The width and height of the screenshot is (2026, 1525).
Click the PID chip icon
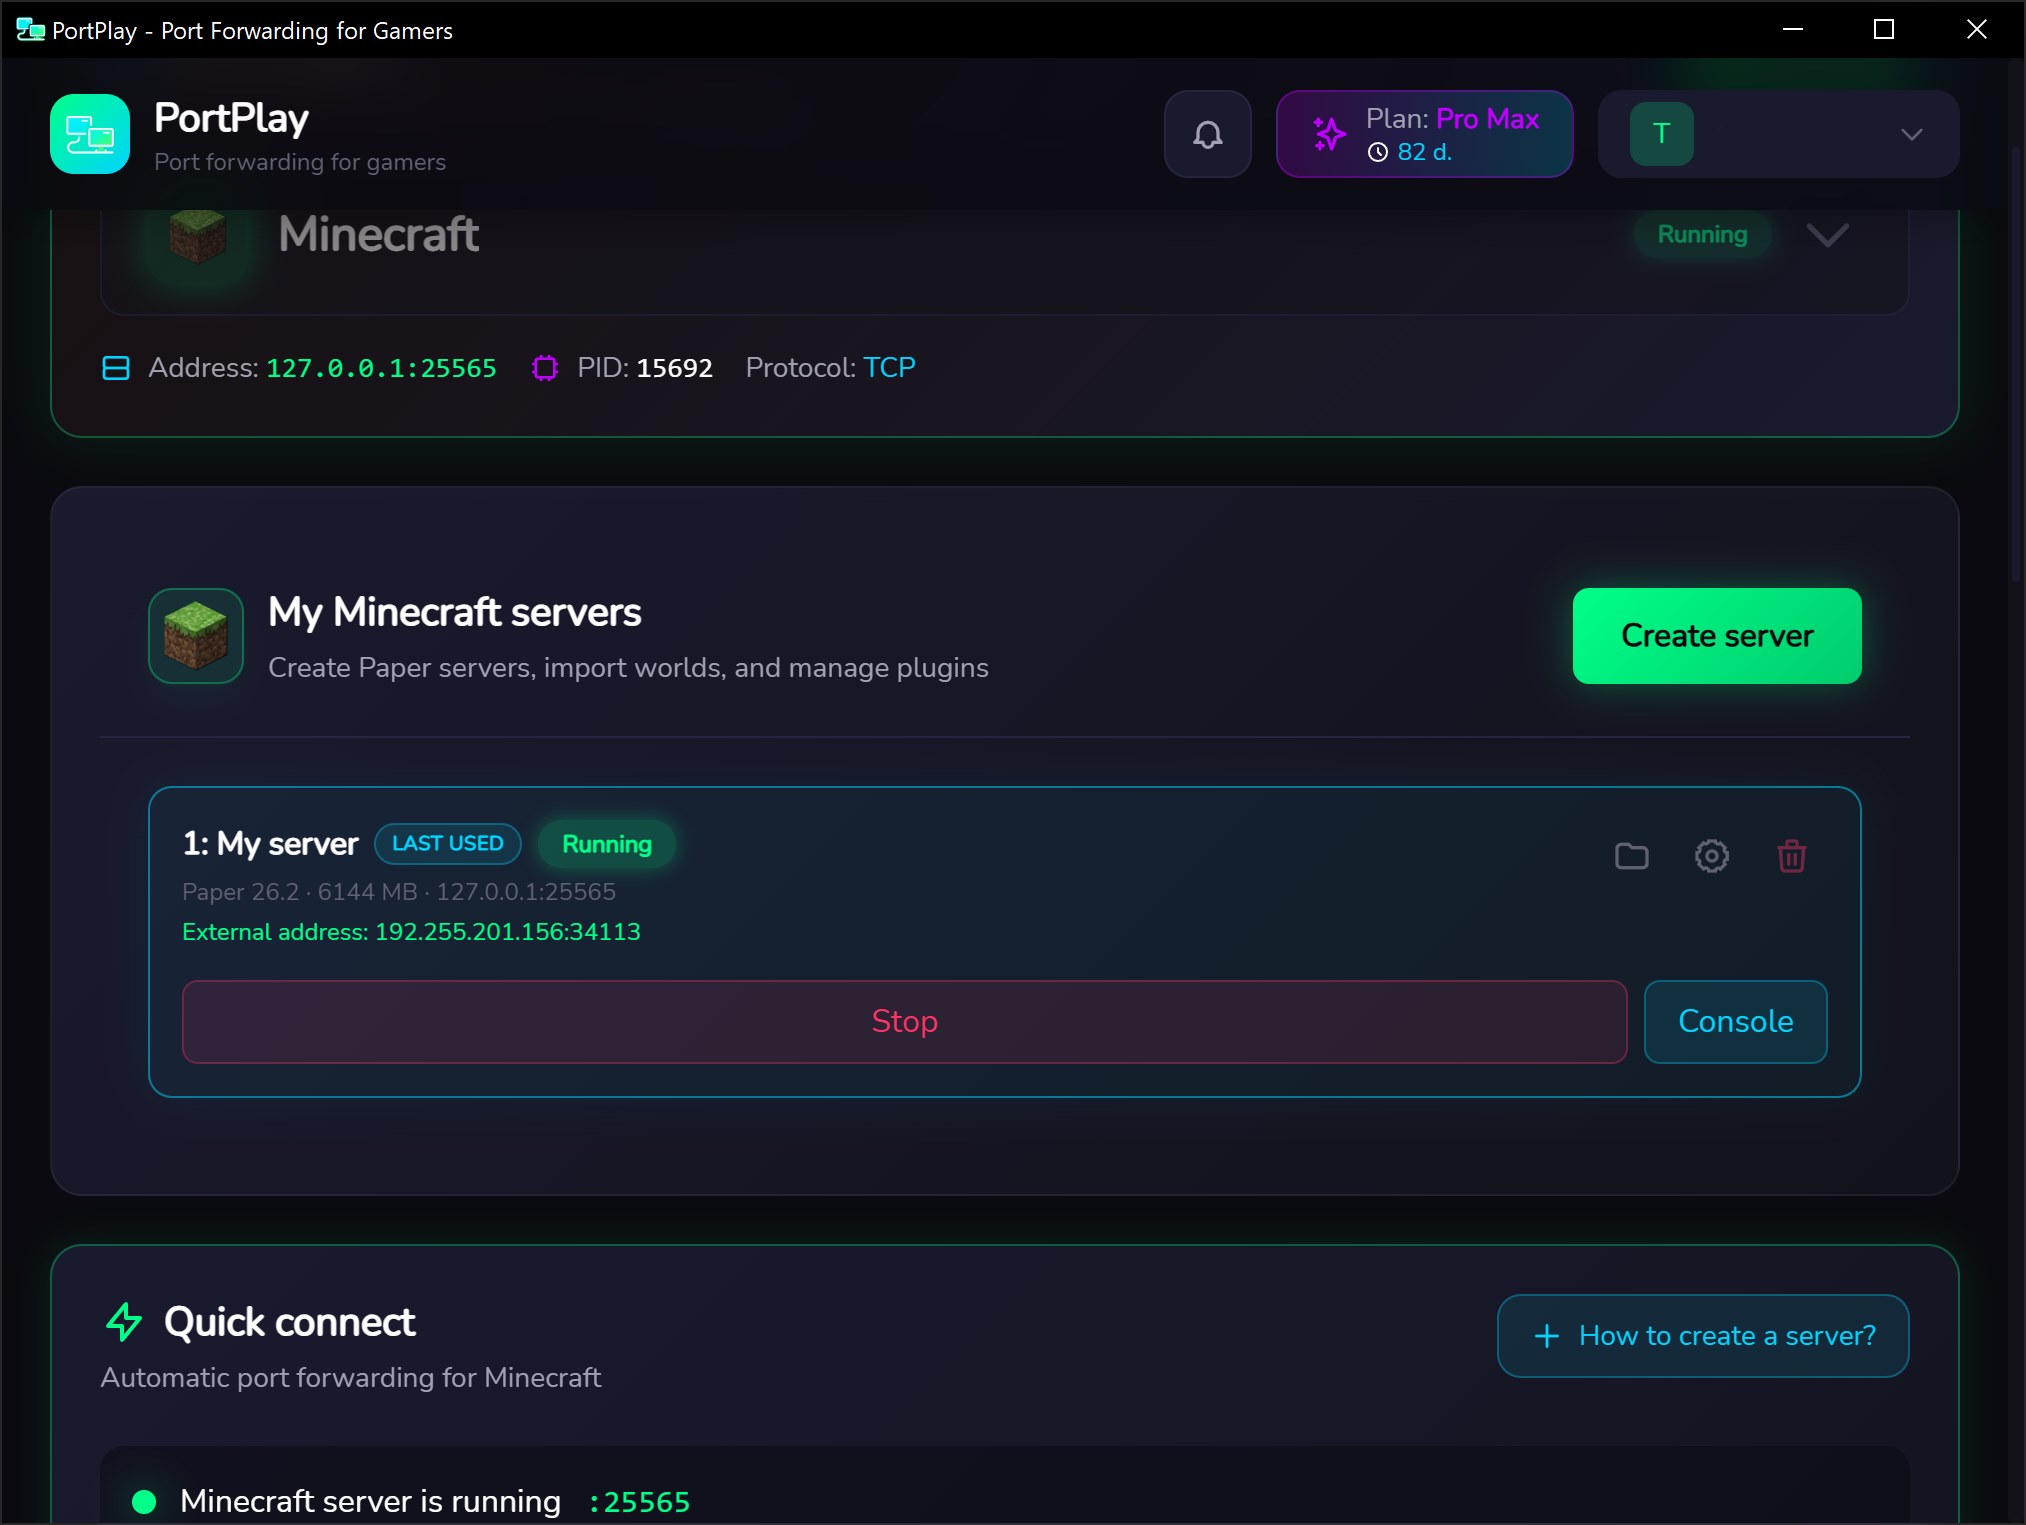(x=545, y=368)
